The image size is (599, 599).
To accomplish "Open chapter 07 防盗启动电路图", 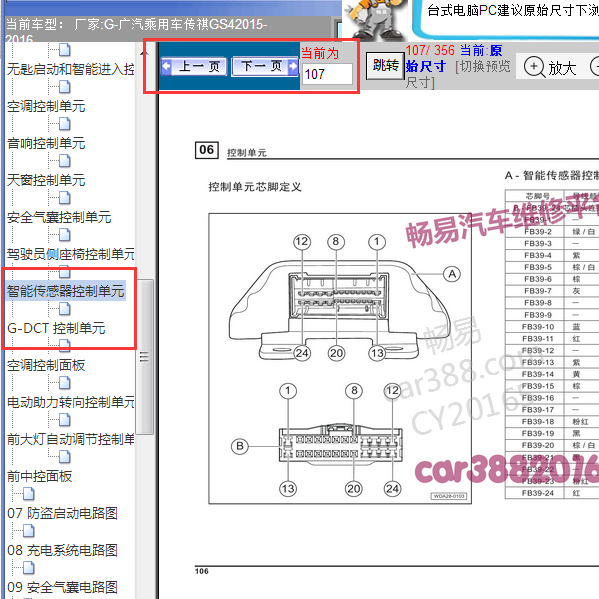I will click(x=62, y=513).
